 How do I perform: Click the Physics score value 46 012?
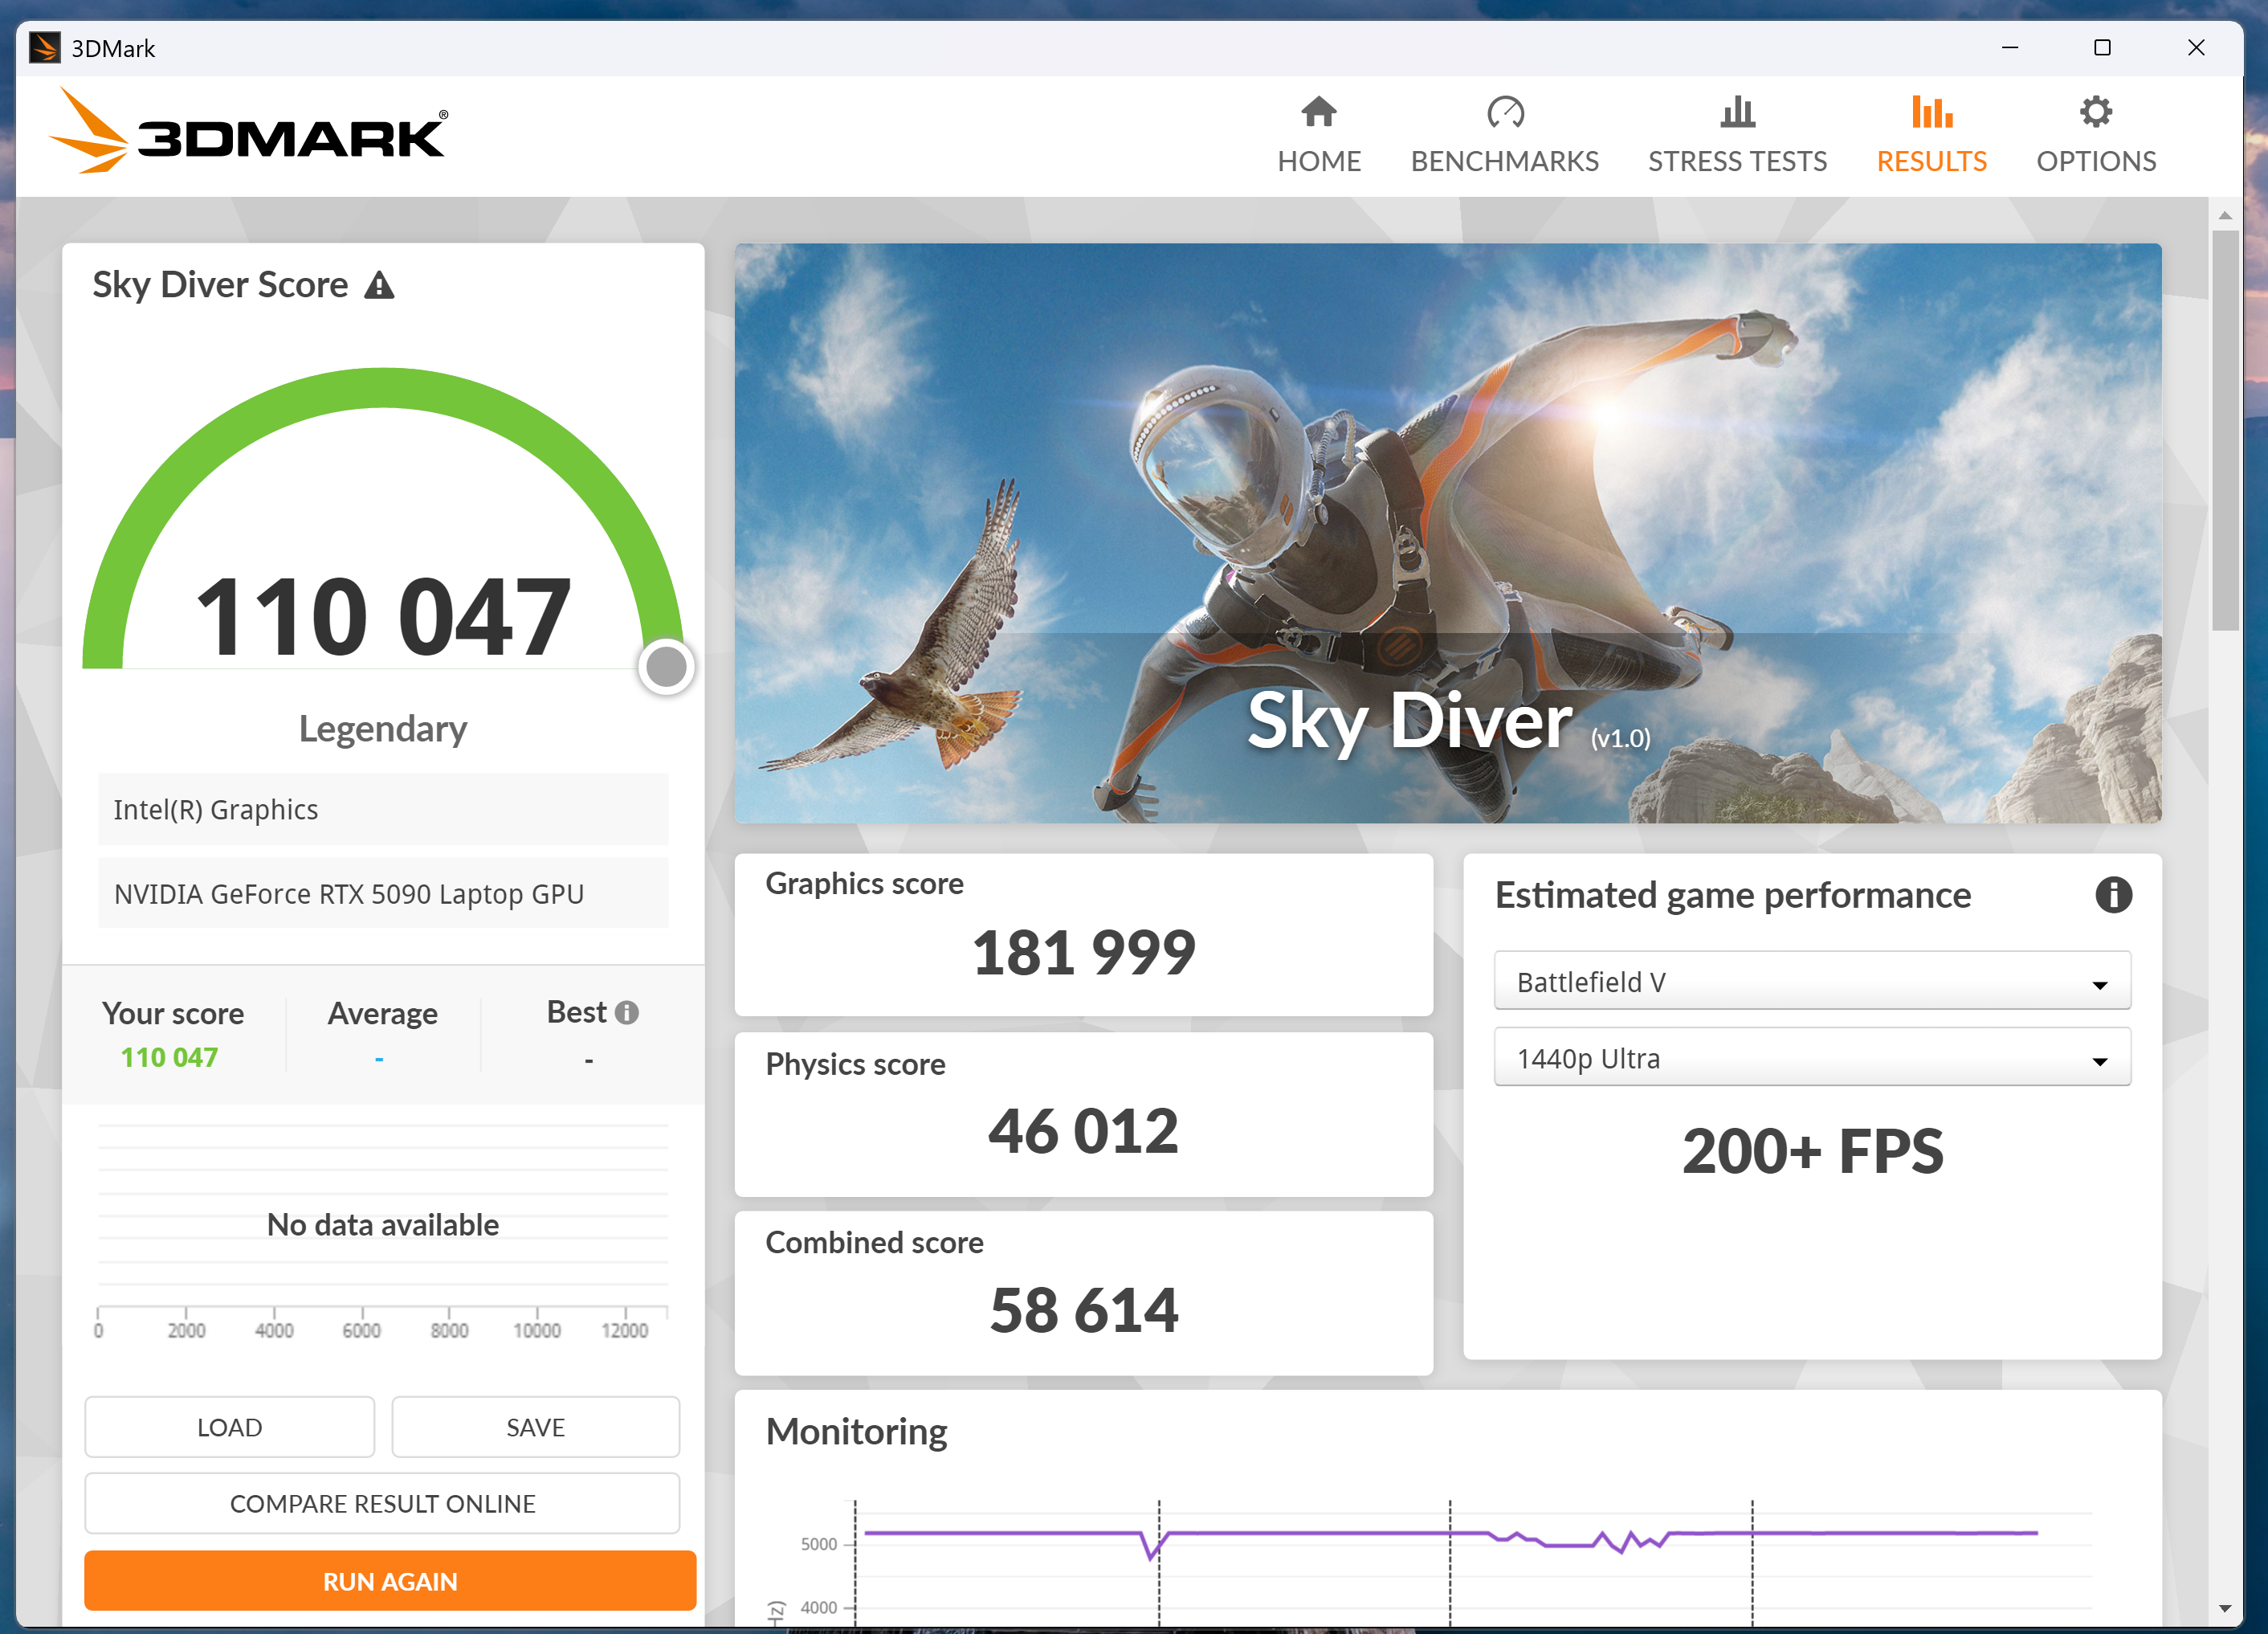click(x=1083, y=1131)
